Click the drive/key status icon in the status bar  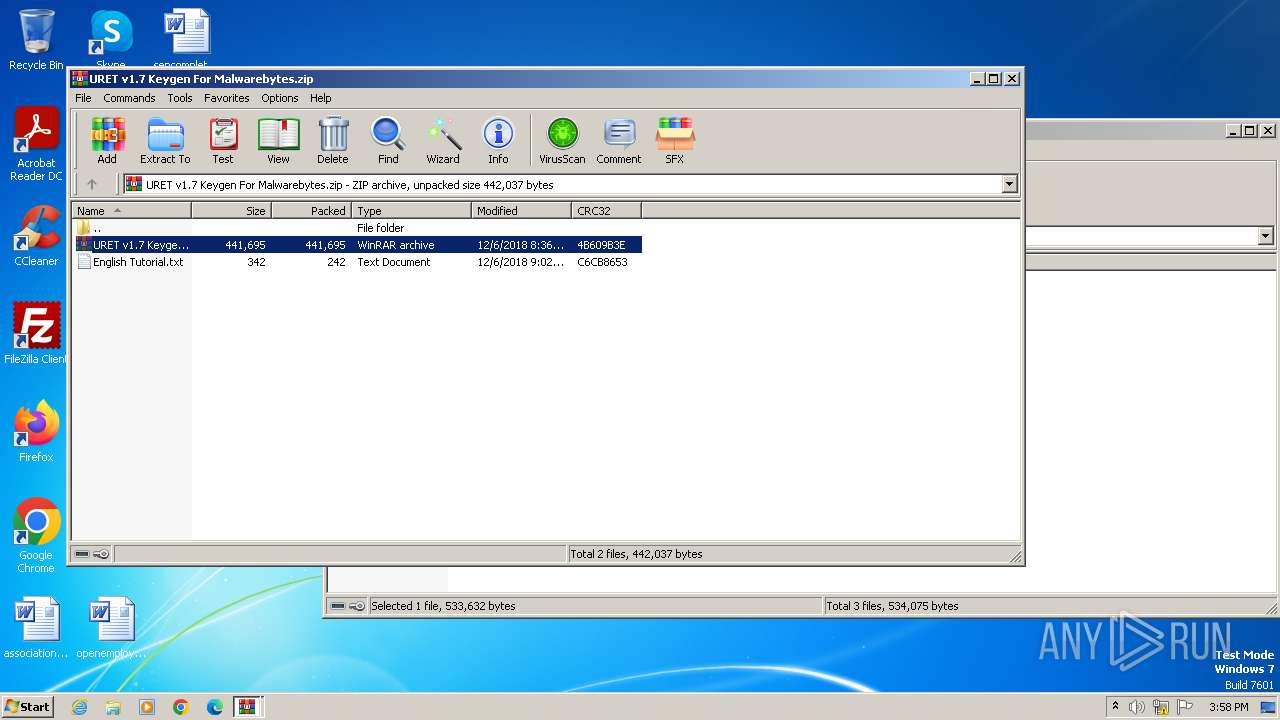[x=92, y=554]
